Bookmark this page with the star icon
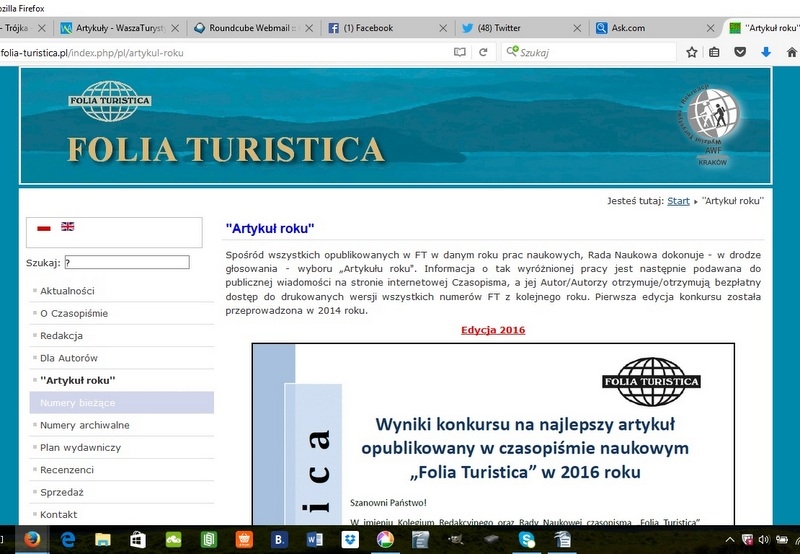The height and width of the screenshot is (554, 800). (692, 52)
